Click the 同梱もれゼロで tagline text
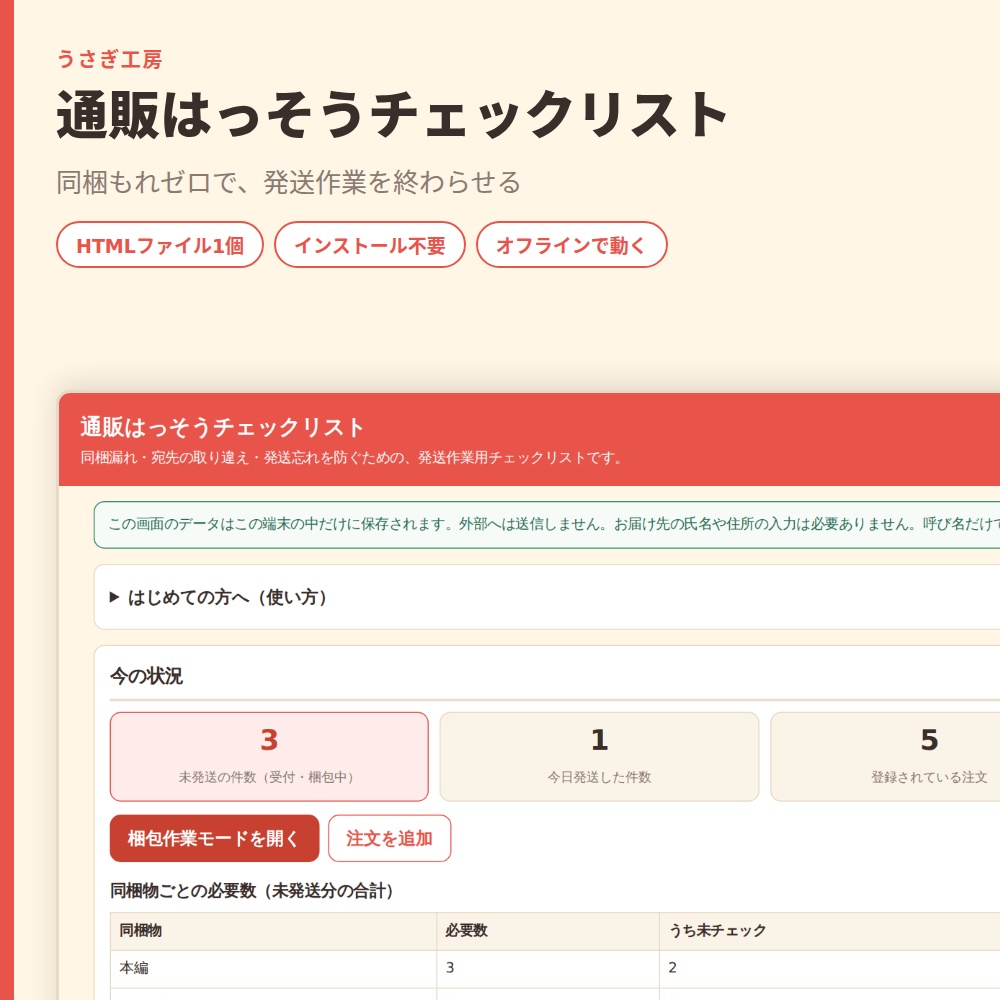This screenshot has width=1000, height=1000. 288,182
